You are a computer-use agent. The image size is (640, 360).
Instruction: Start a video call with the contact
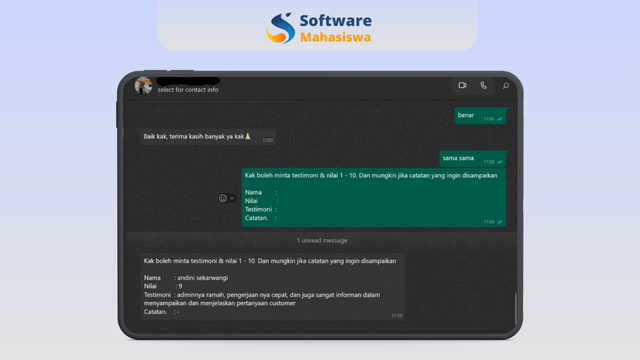pos(462,85)
